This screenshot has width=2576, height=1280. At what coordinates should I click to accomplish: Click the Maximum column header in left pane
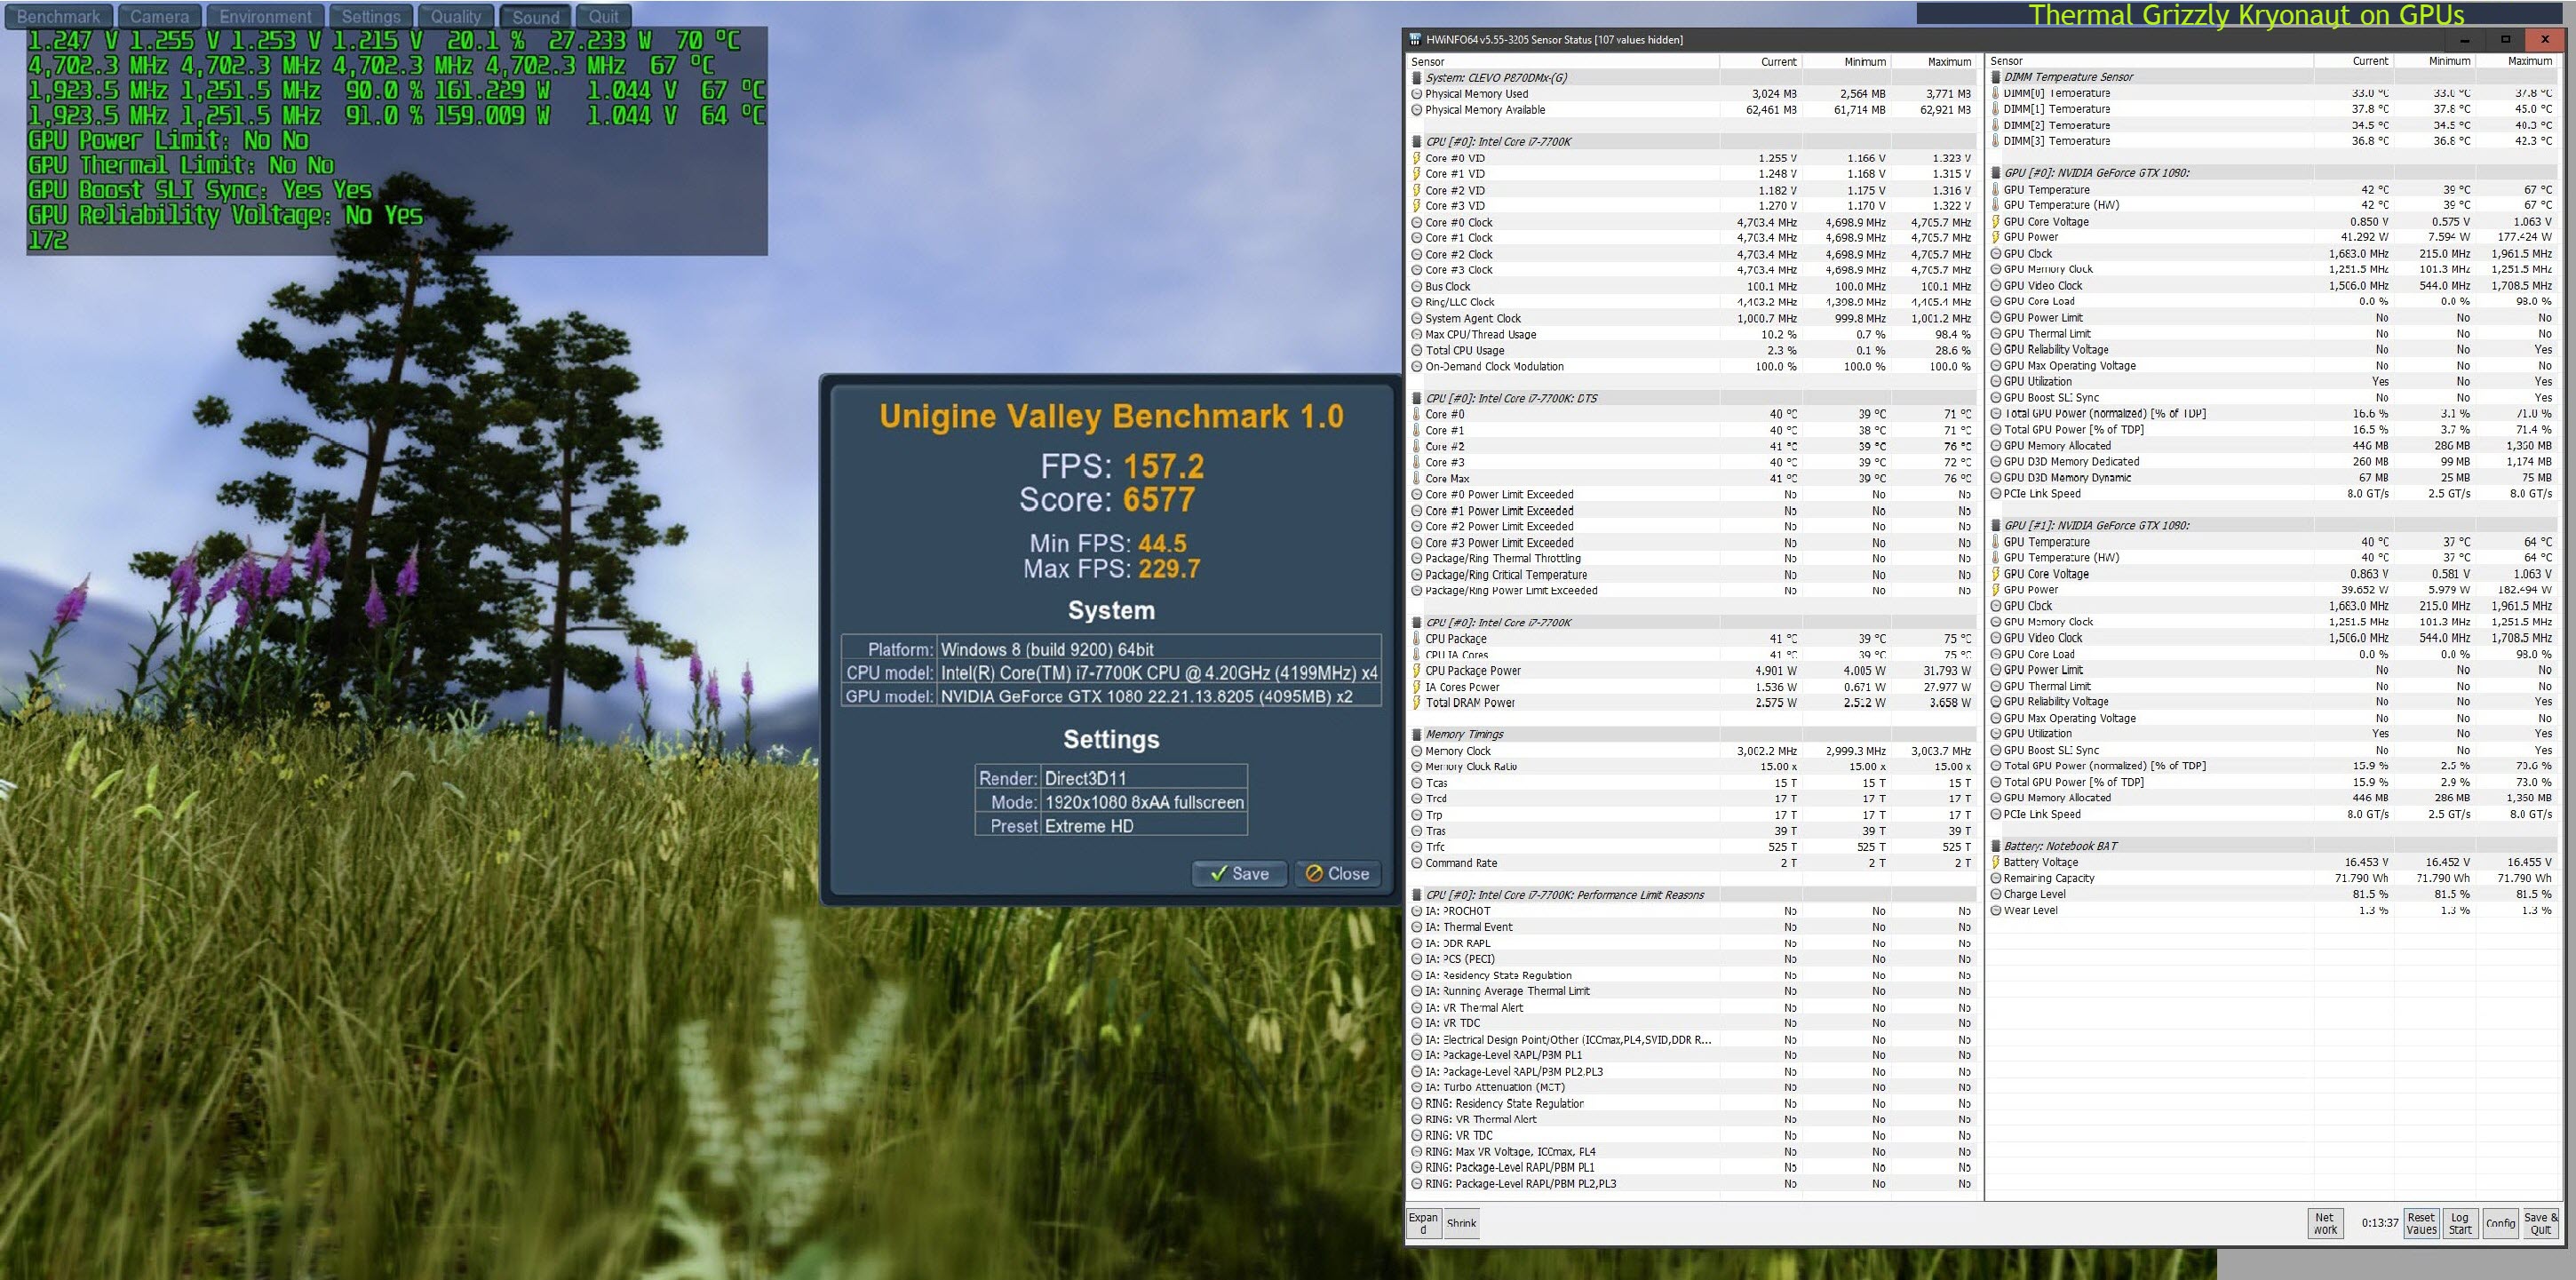click(1948, 62)
